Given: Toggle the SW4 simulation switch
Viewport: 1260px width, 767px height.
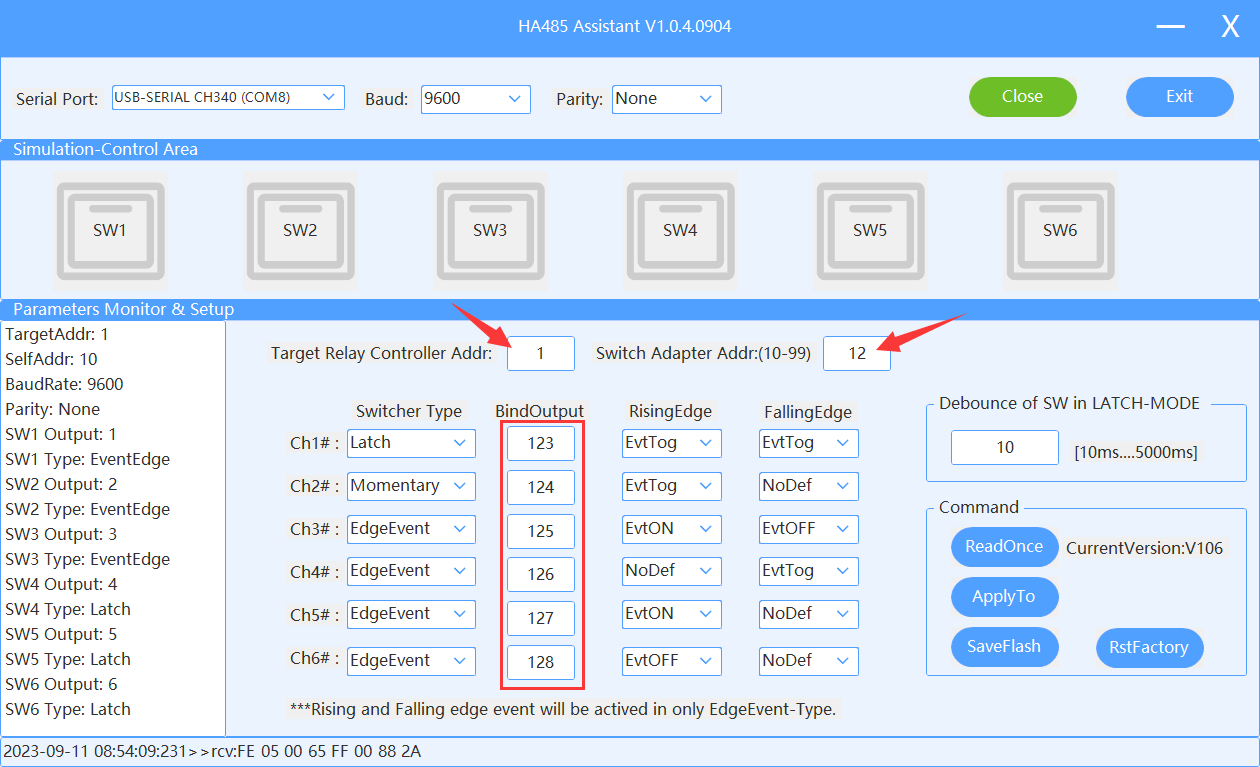Looking at the screenshot, I should (680, 230).
